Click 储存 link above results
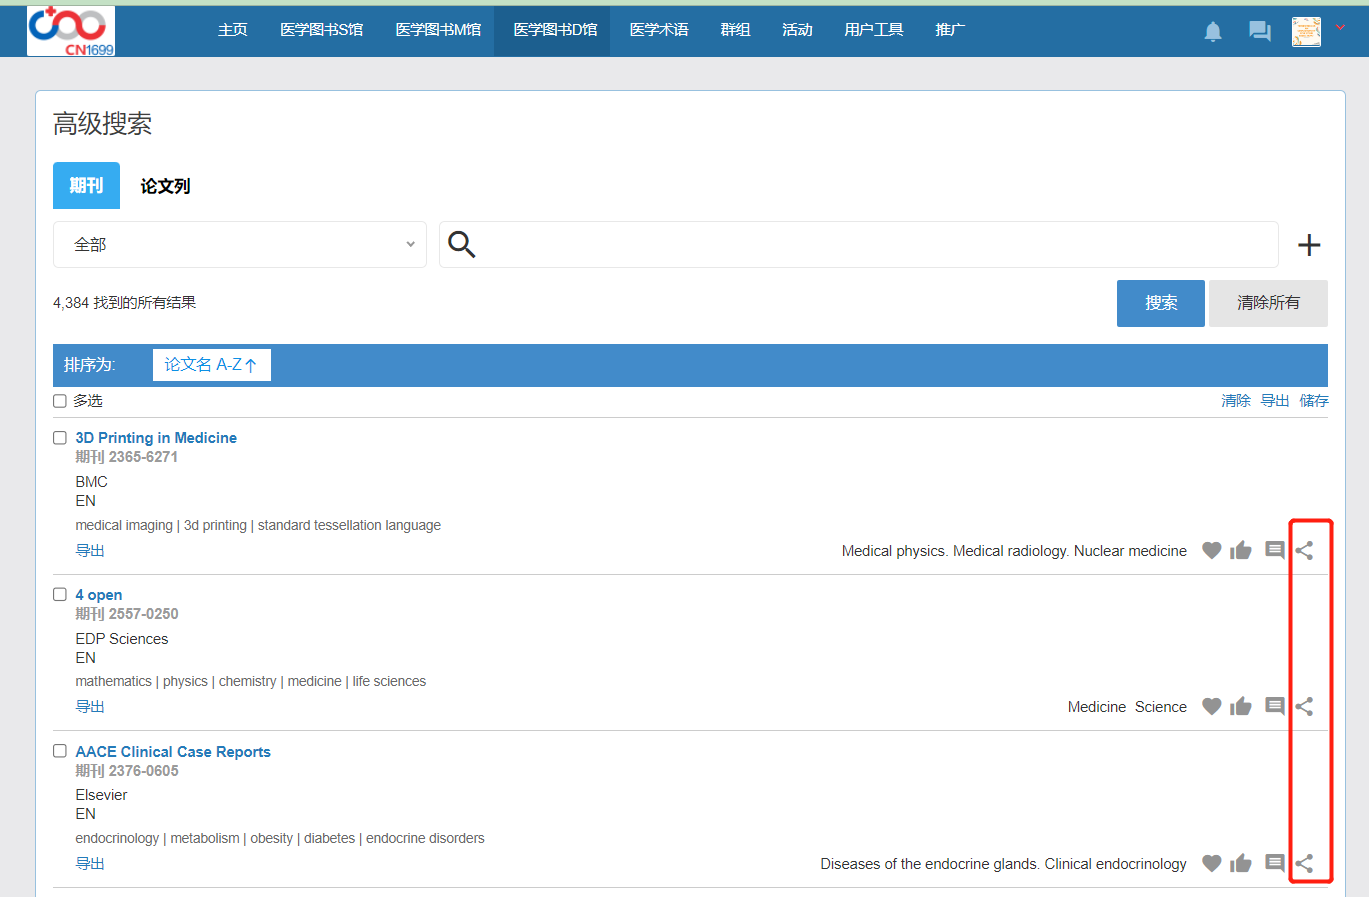Viewport: 1369px width, 897px height. tap(1314, 401)
